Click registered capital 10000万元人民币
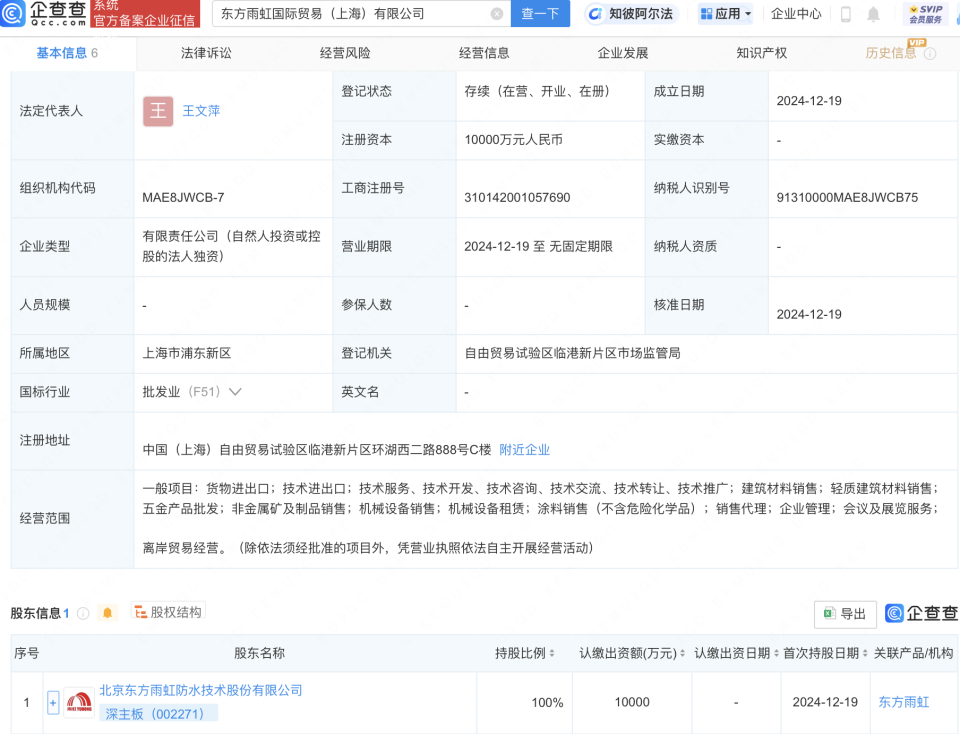 tap(514, 140)
